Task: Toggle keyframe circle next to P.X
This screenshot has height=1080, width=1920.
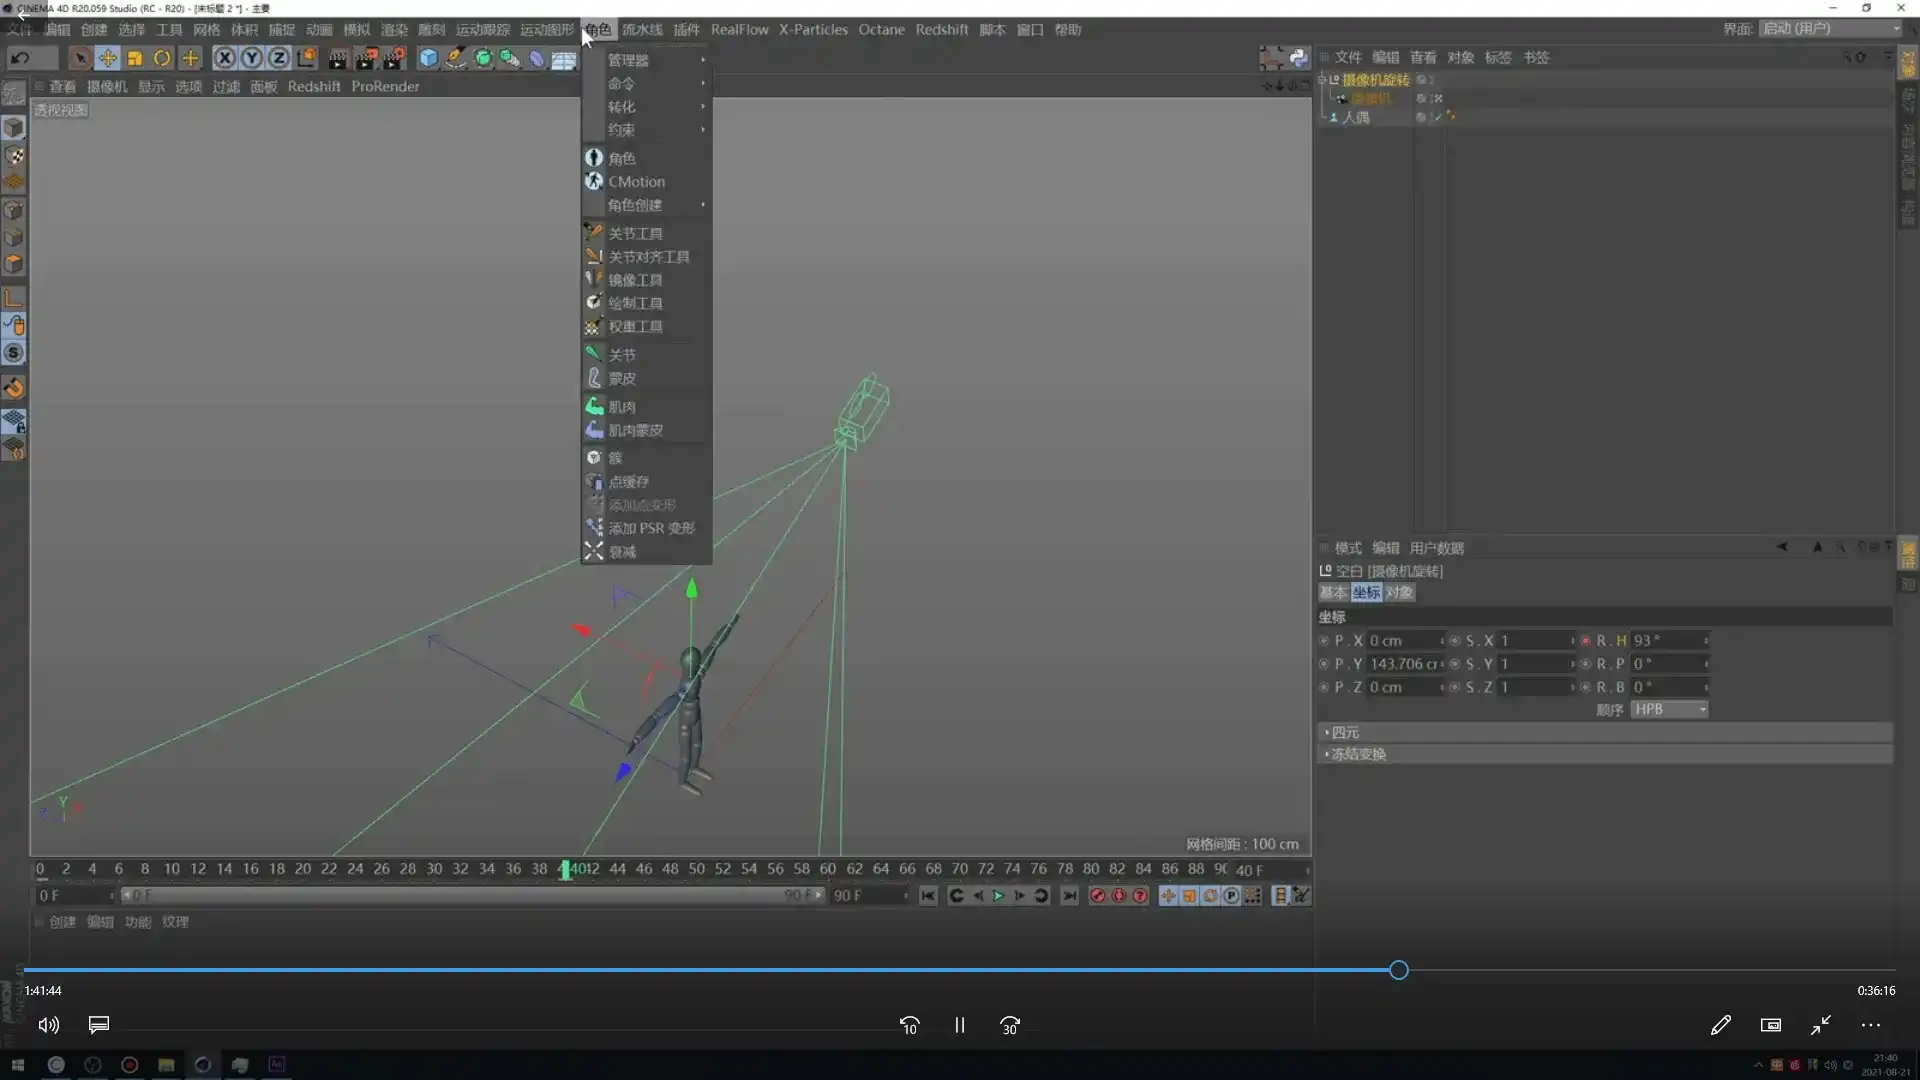Action: 1324,641
